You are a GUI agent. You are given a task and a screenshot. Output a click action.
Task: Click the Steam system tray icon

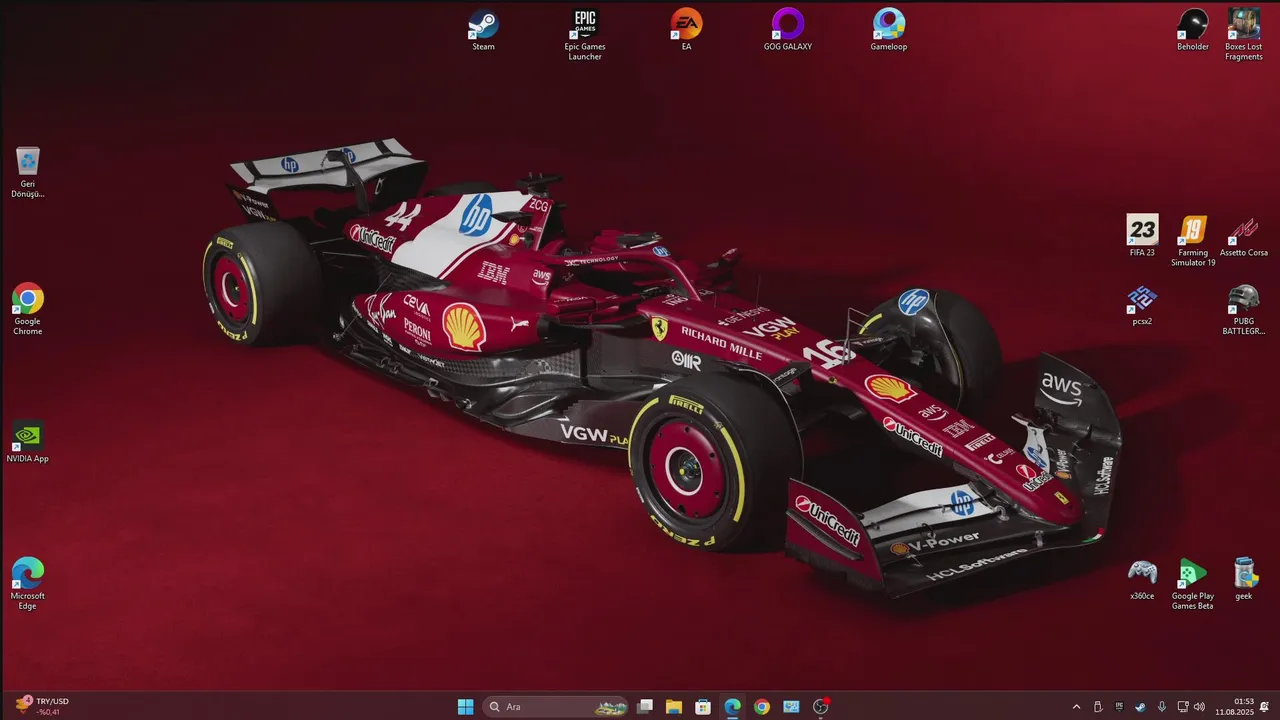1140,707
